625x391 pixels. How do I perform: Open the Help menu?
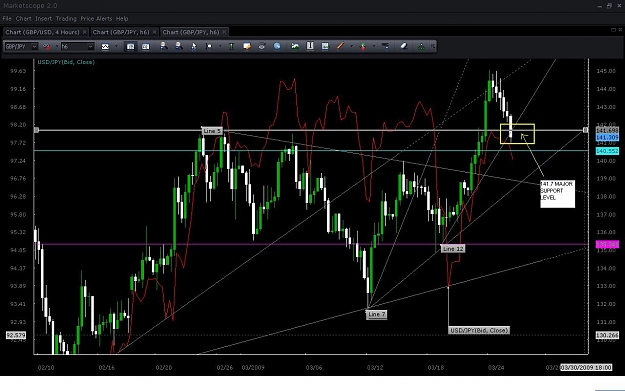coord(122,19)
